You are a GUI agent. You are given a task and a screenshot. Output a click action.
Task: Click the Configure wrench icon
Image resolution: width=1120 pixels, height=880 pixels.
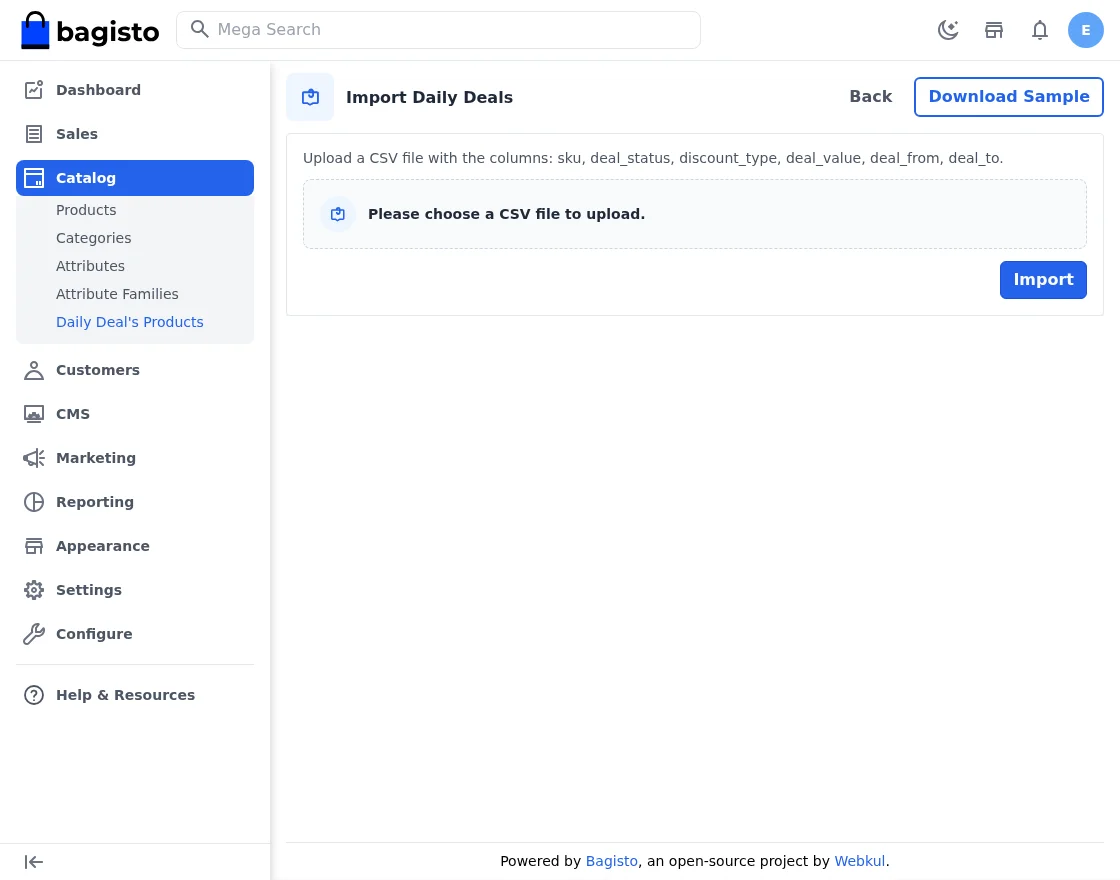coord(34,634)
